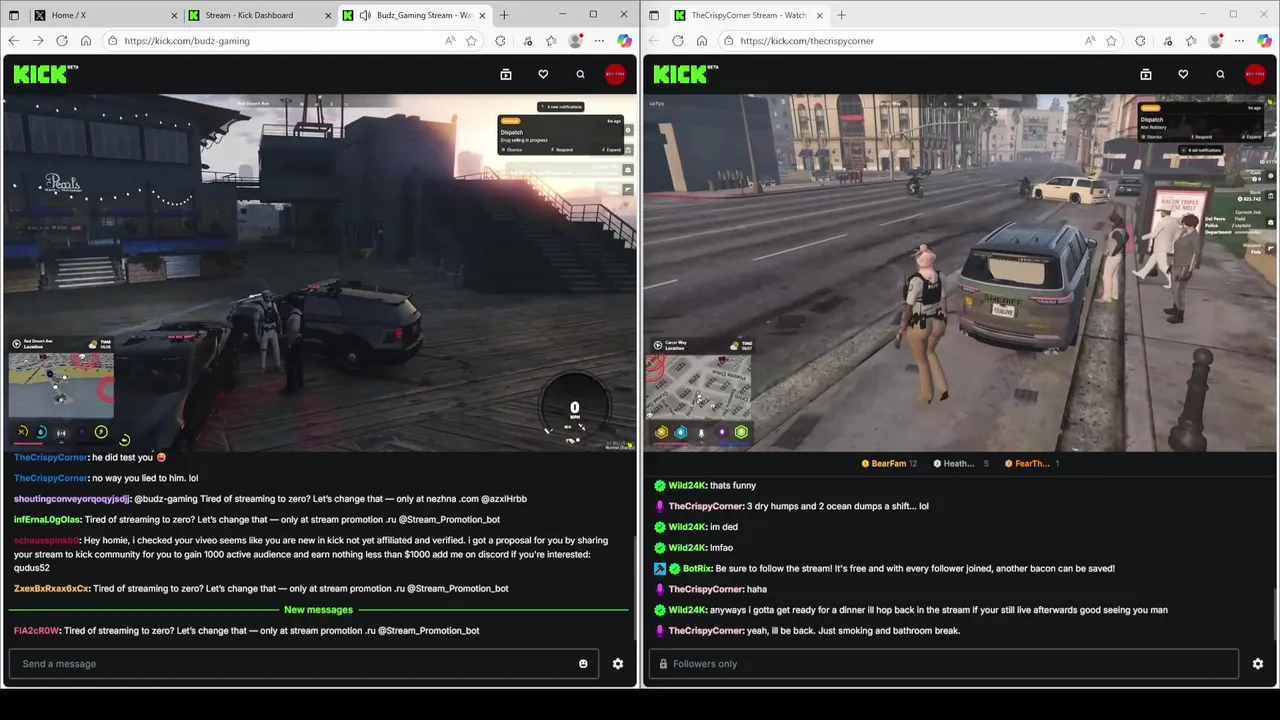Mute the Budz_Gaming Stream tab audio
This screenshot has width=1280, height=720.
365,15
